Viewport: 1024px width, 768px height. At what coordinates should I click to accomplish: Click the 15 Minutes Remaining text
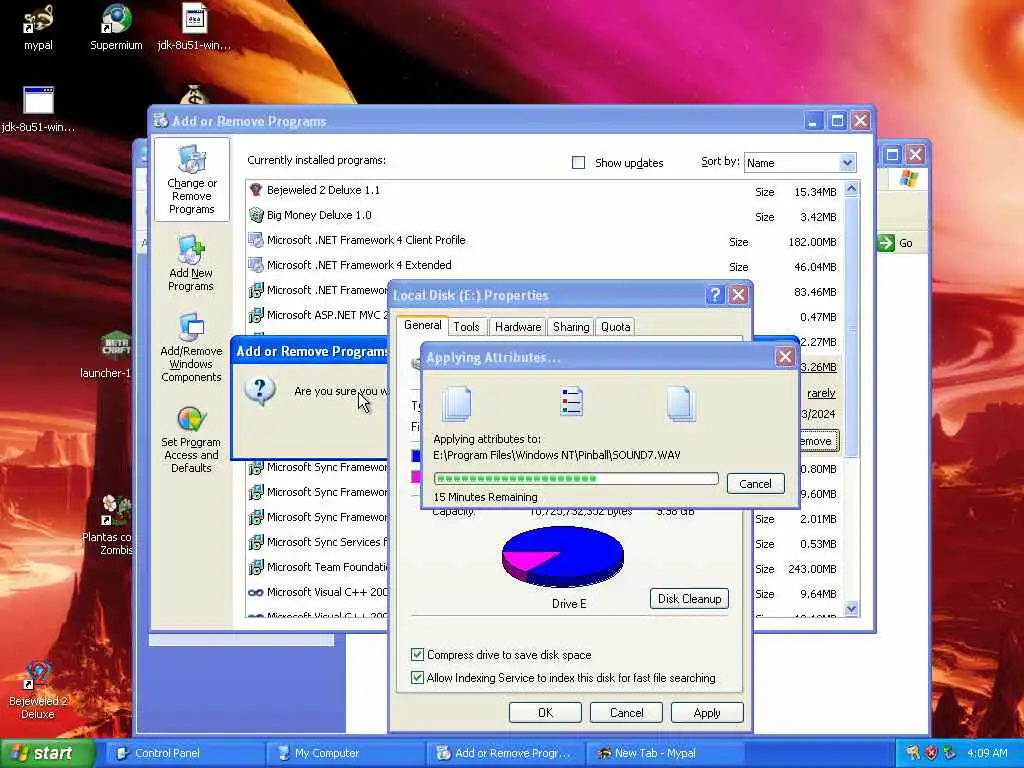(485, 497)
